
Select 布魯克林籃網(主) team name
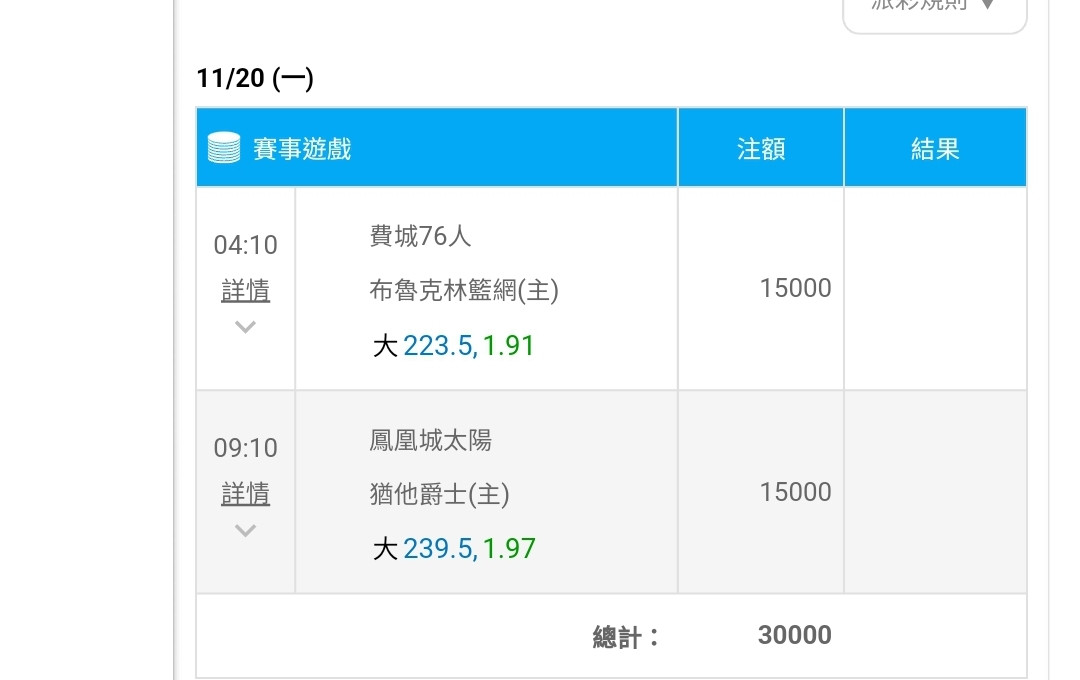(464, 290)
